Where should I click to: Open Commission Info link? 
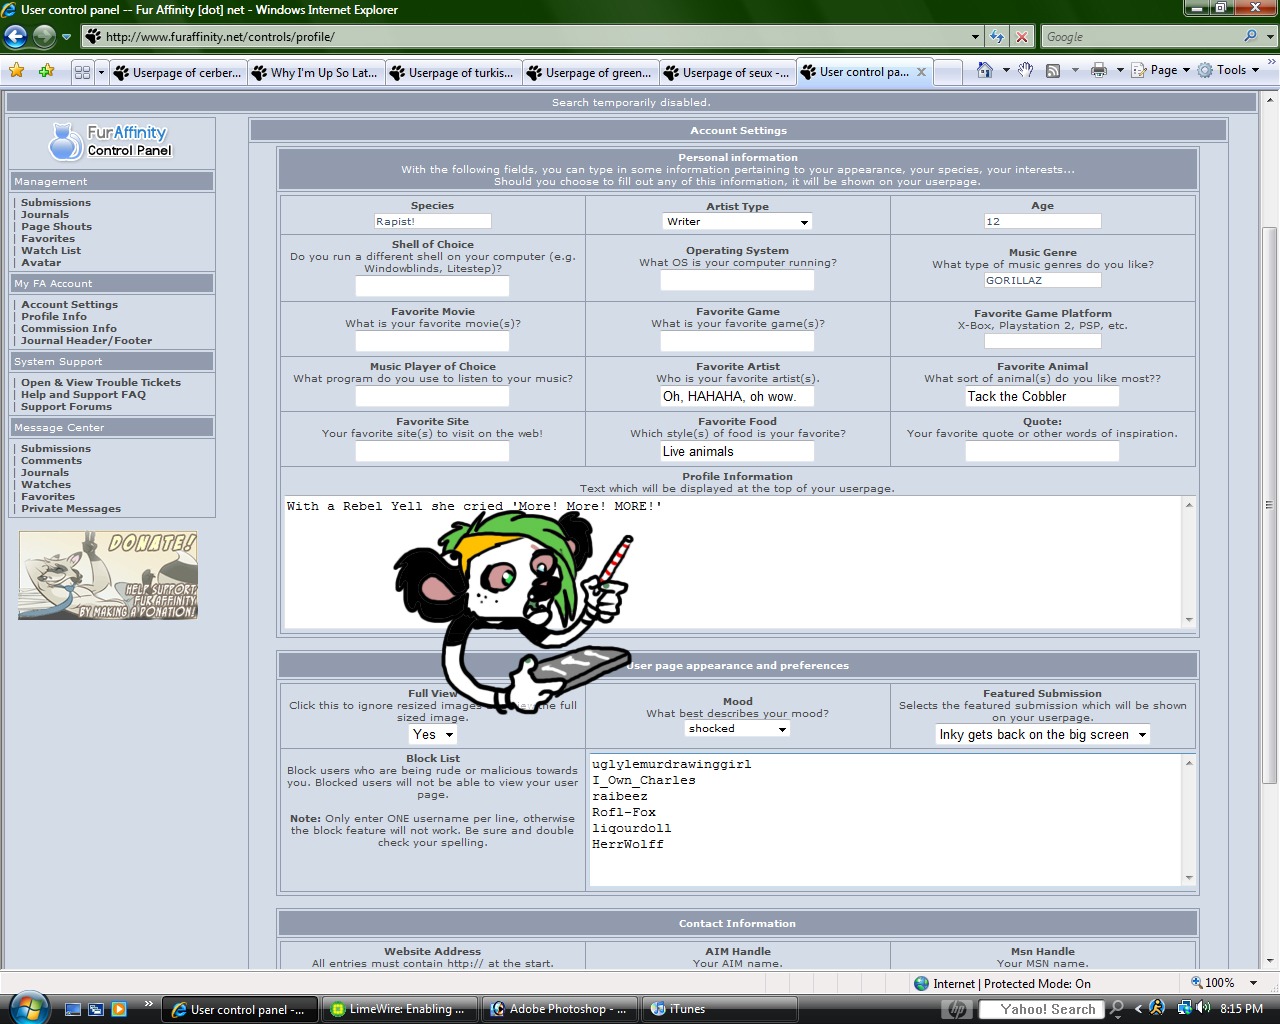(69, 328)
